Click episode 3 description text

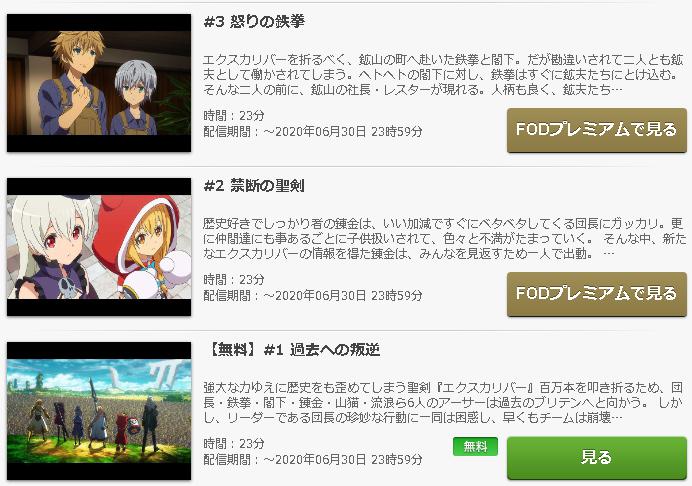click(x=444, y=75)
